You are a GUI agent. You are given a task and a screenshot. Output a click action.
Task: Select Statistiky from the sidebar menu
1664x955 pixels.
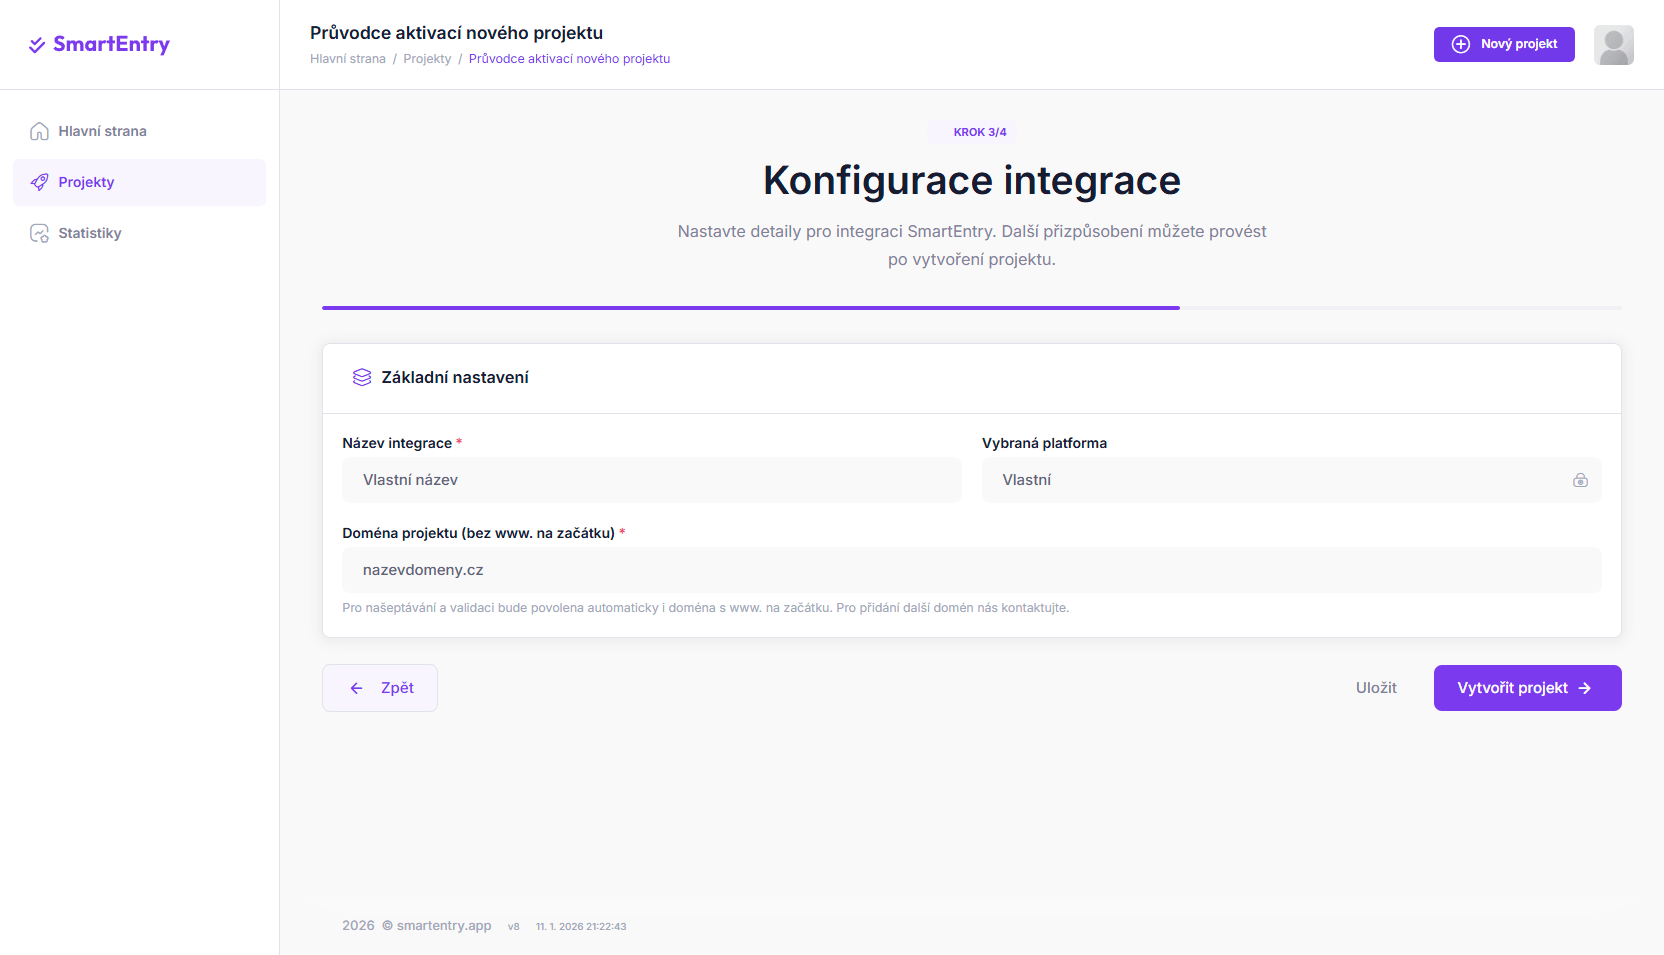pyautogui.click(x=90, y=233)
